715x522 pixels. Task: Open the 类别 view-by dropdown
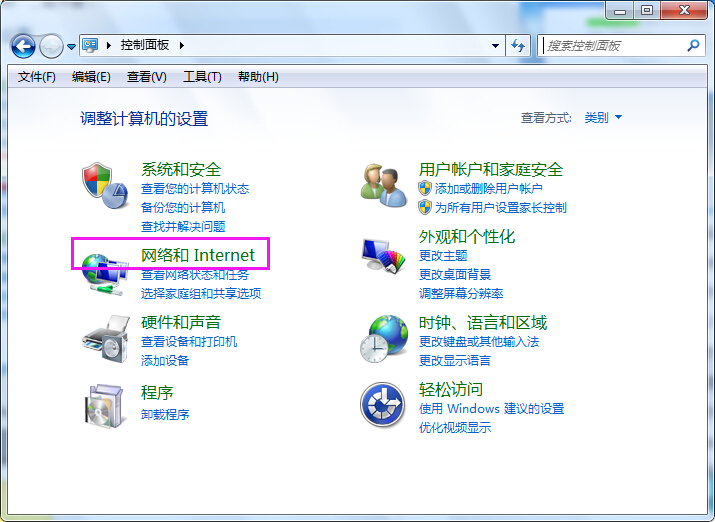coord(603,118)
